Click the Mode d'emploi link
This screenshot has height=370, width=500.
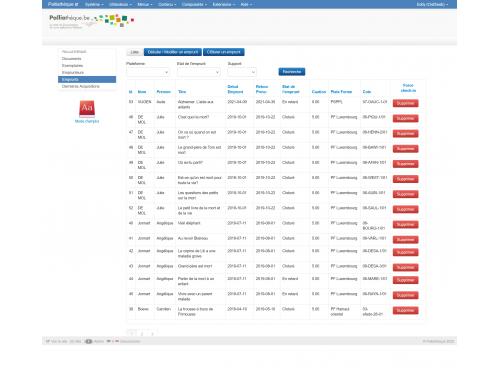click(x=87, y=121)
